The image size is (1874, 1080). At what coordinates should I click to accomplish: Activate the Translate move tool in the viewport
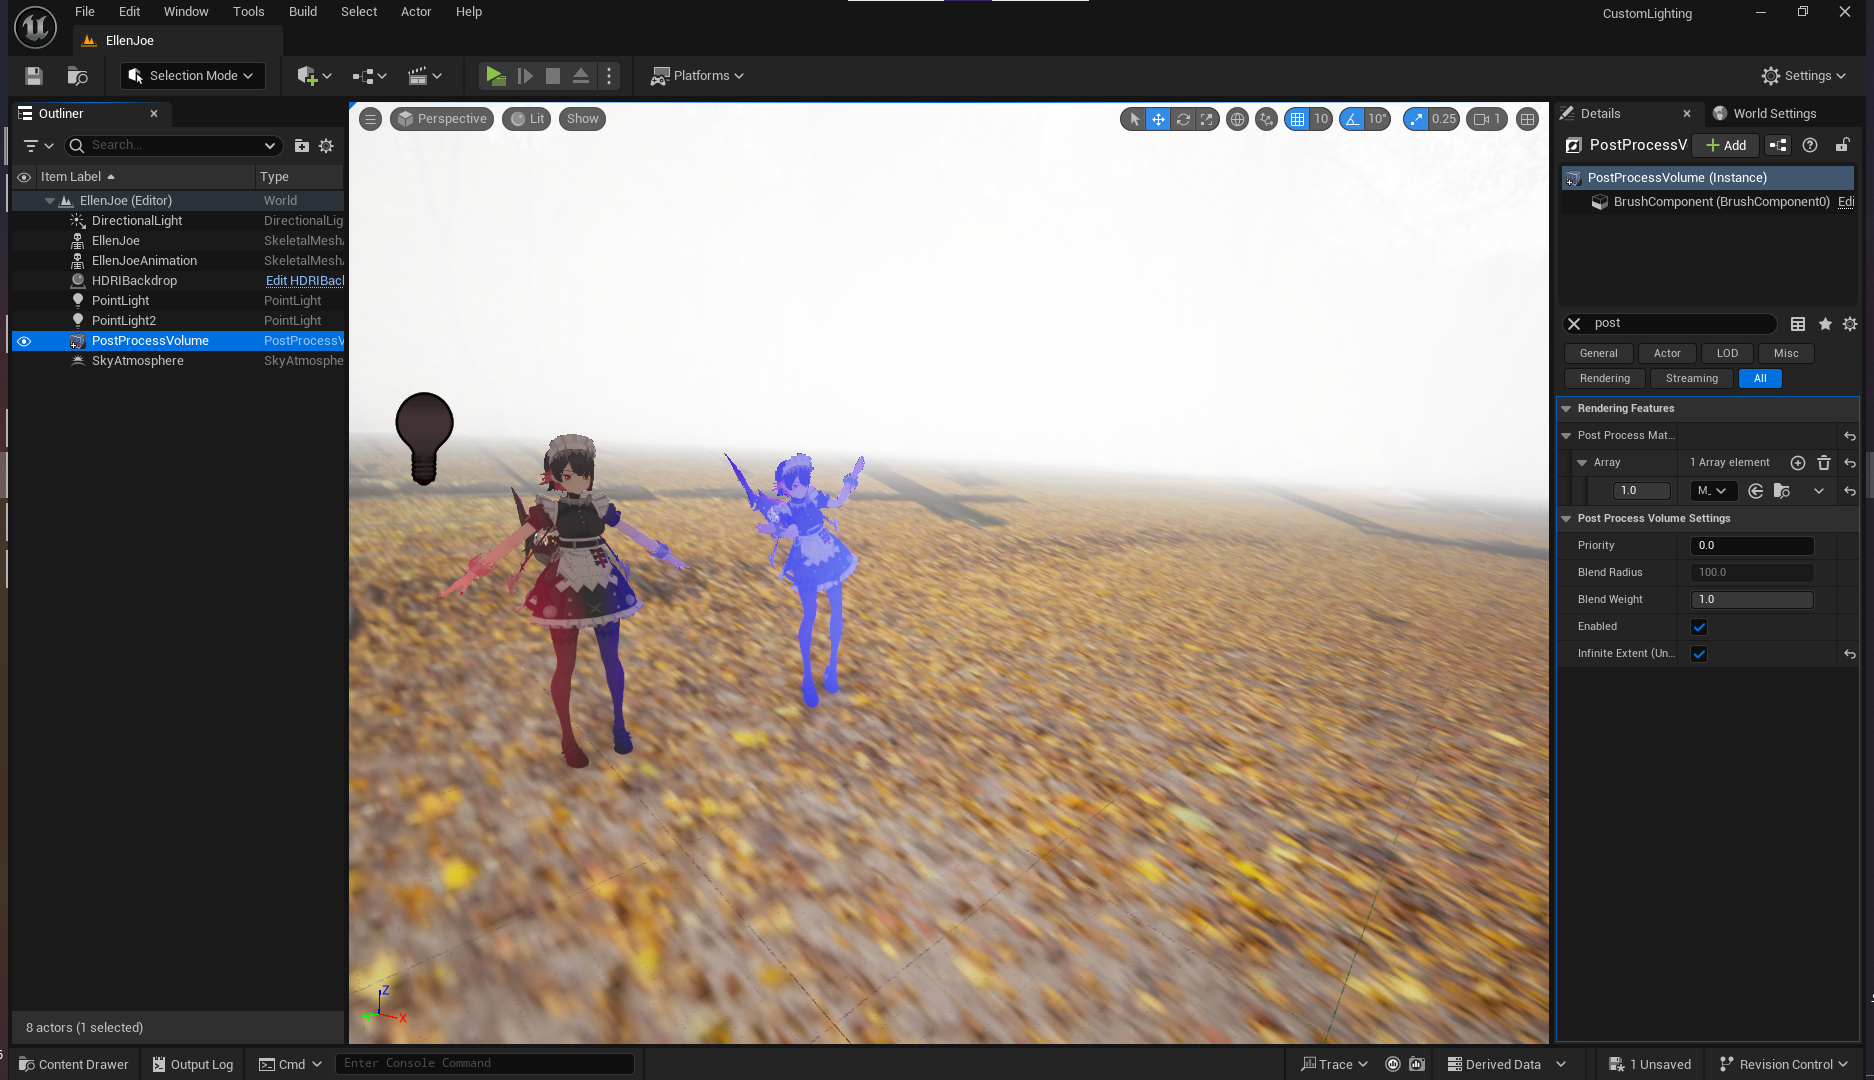click(x=1158, y=119)
